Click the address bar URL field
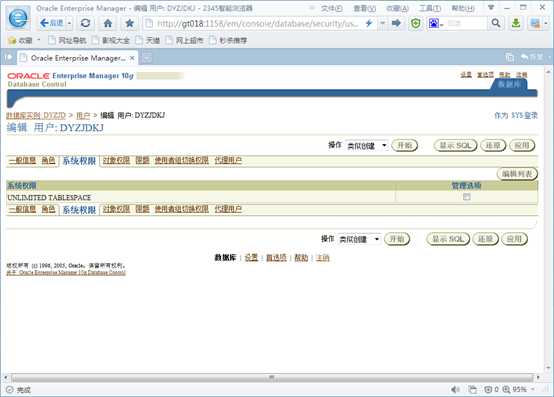The image size is (554, 397). (257, 24)
